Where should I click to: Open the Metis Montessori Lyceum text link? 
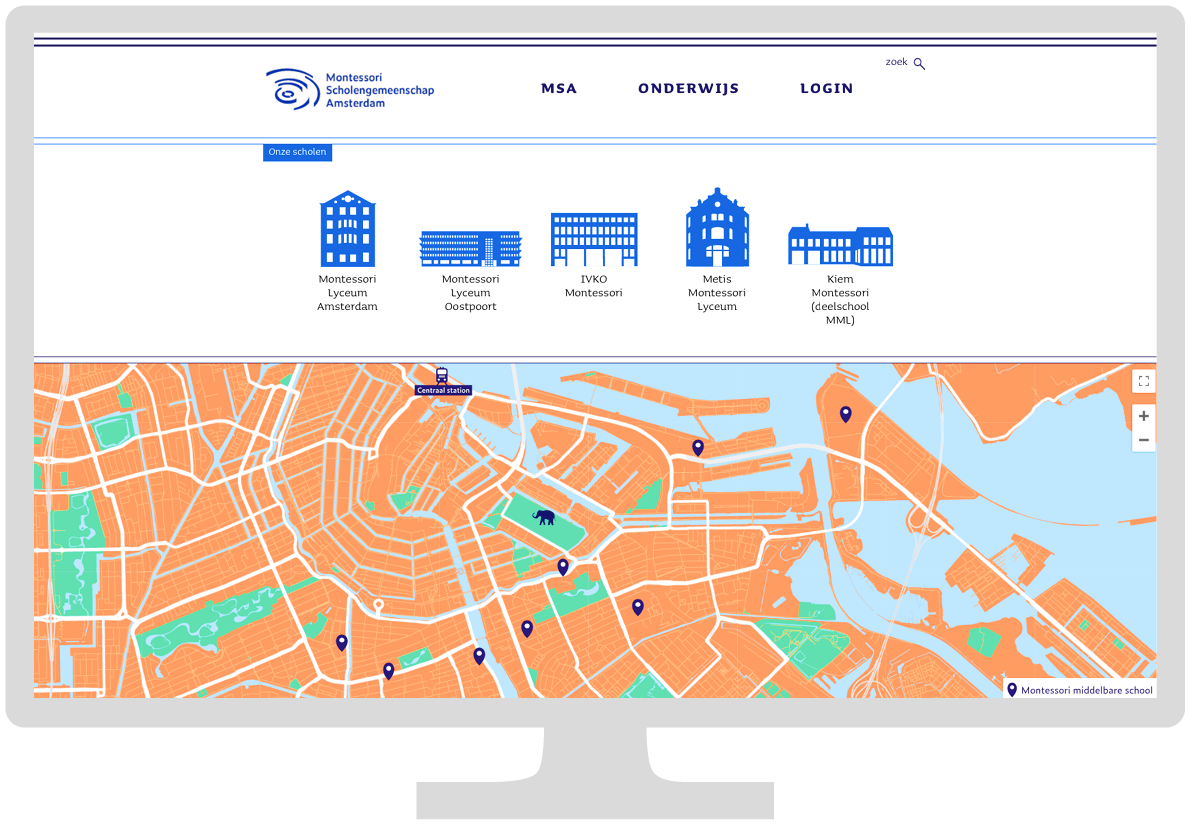(x=717, y=293)
